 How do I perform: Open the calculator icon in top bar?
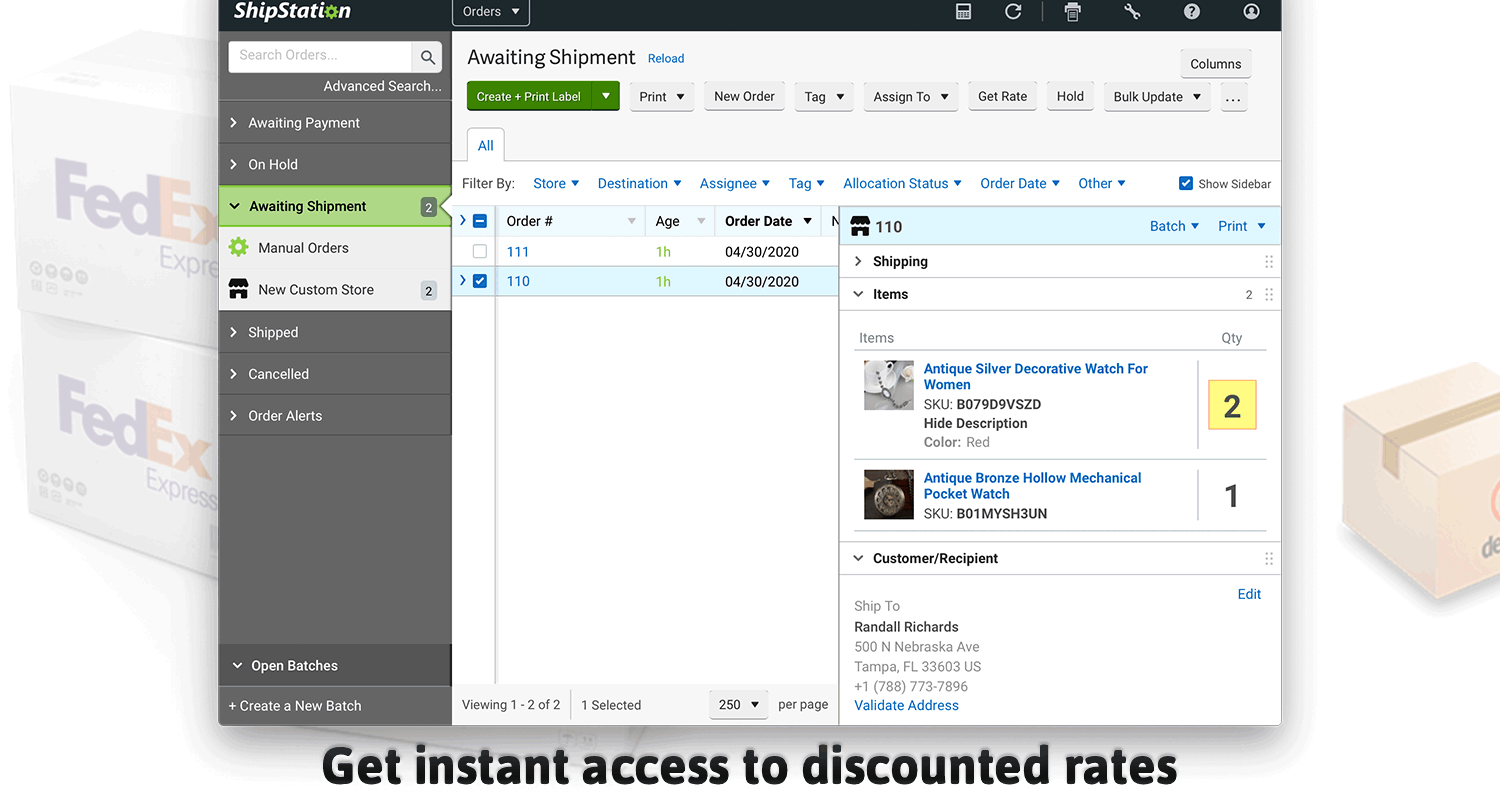click(x=964, y=12)
